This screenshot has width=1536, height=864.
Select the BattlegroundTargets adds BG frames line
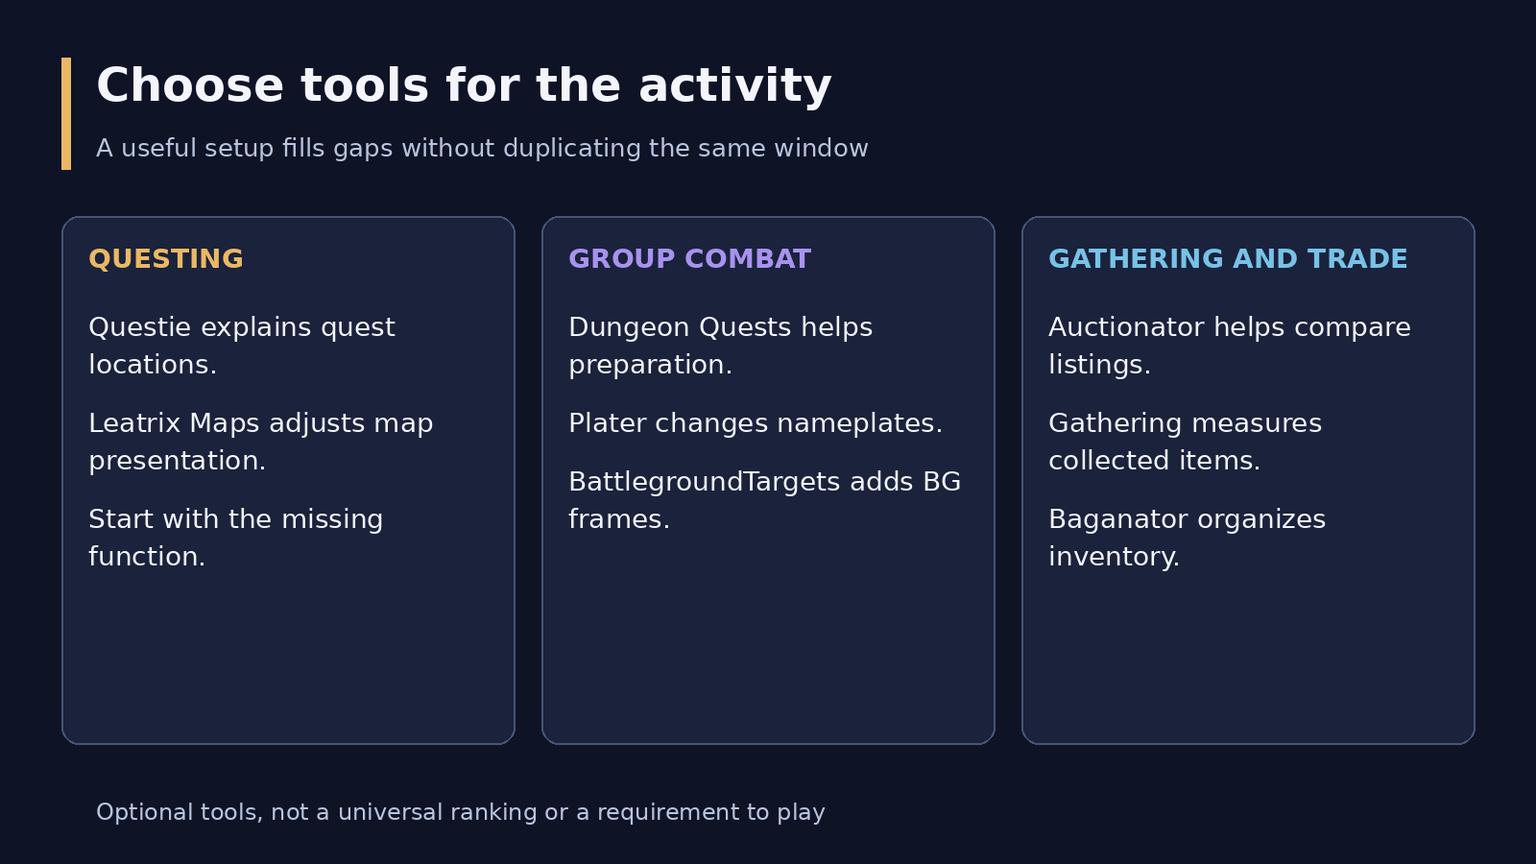(x=765, y=500)
